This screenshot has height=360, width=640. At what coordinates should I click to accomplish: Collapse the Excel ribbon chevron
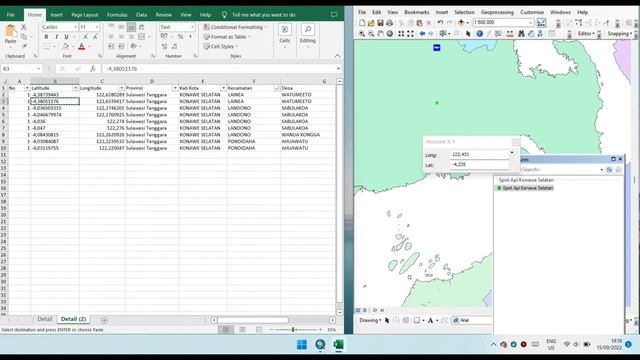(337, 56)
